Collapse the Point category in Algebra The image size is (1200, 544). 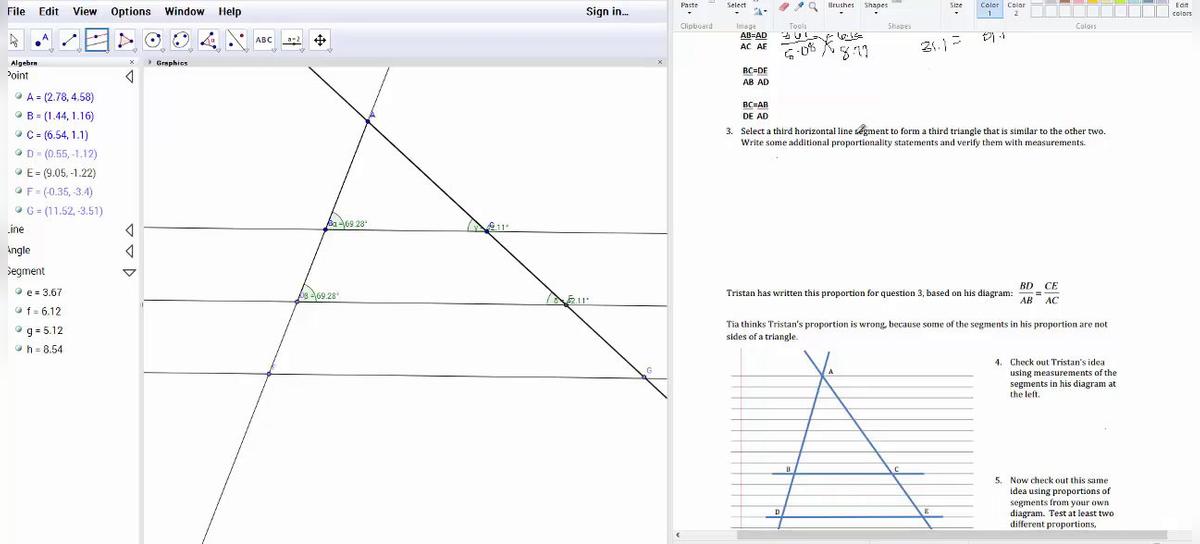pos(129,77)
